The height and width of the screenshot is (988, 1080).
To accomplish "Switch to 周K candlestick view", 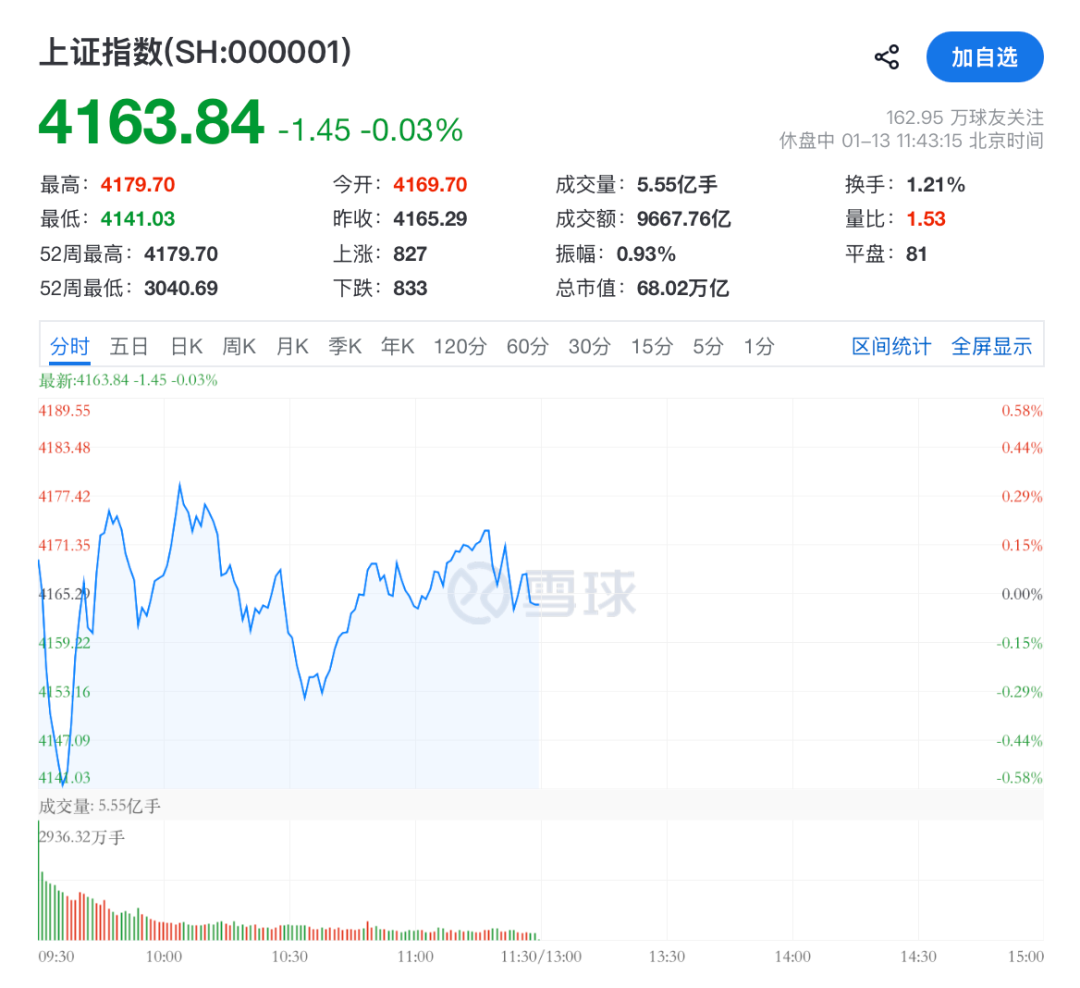I will [239, 347].
